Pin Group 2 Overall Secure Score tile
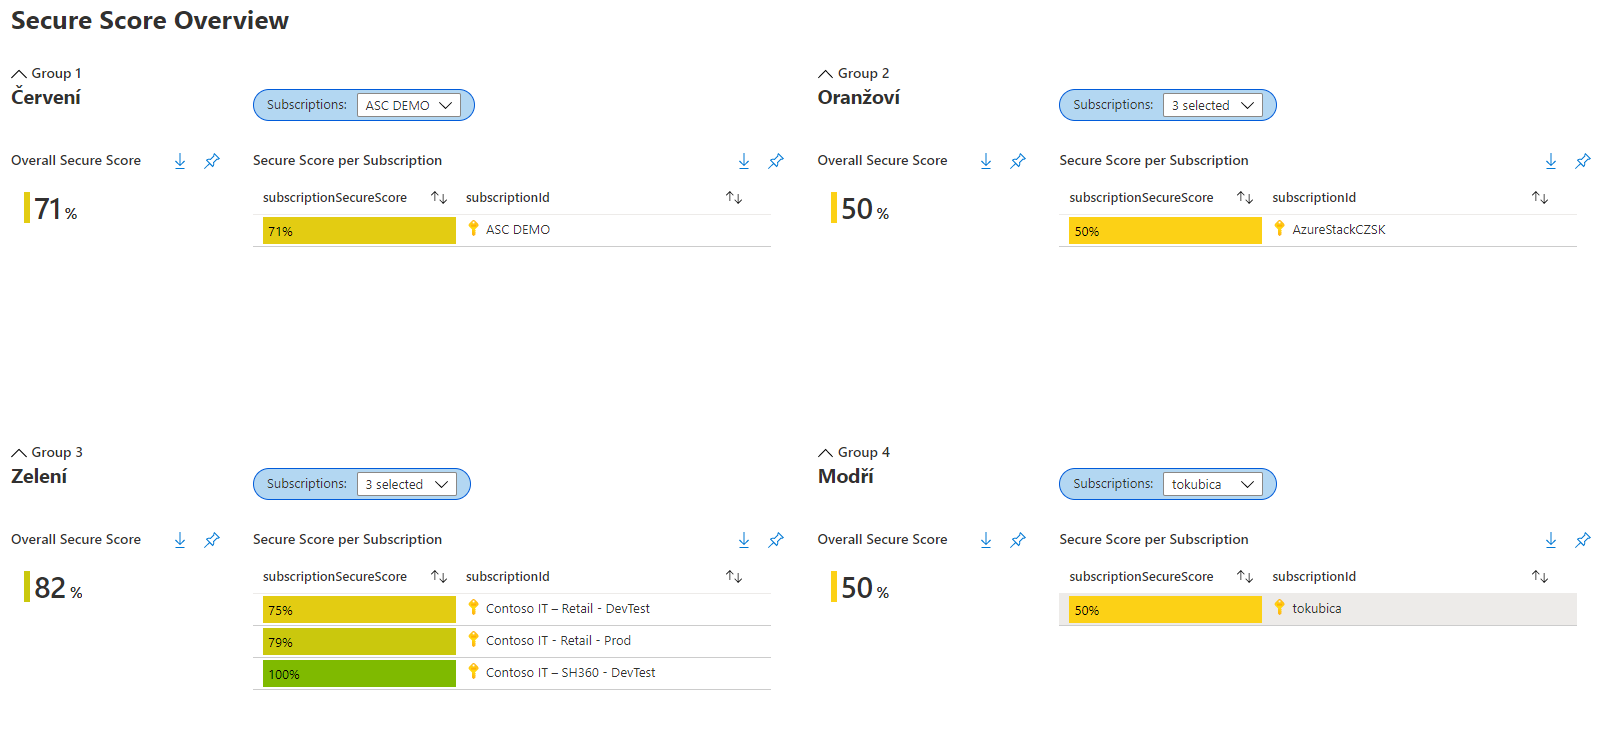The height and width of the screenshot is (753, 1608). pos(1018,161)
